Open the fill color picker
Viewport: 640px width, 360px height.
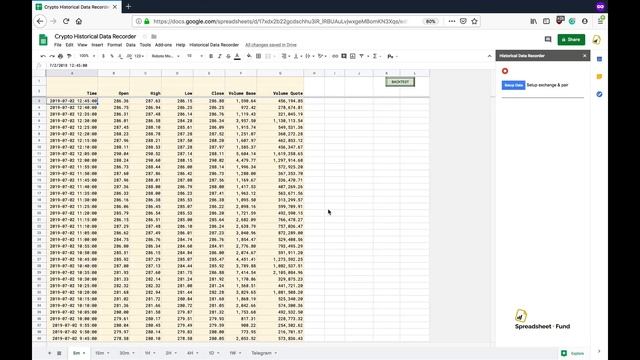click(249, 56)
